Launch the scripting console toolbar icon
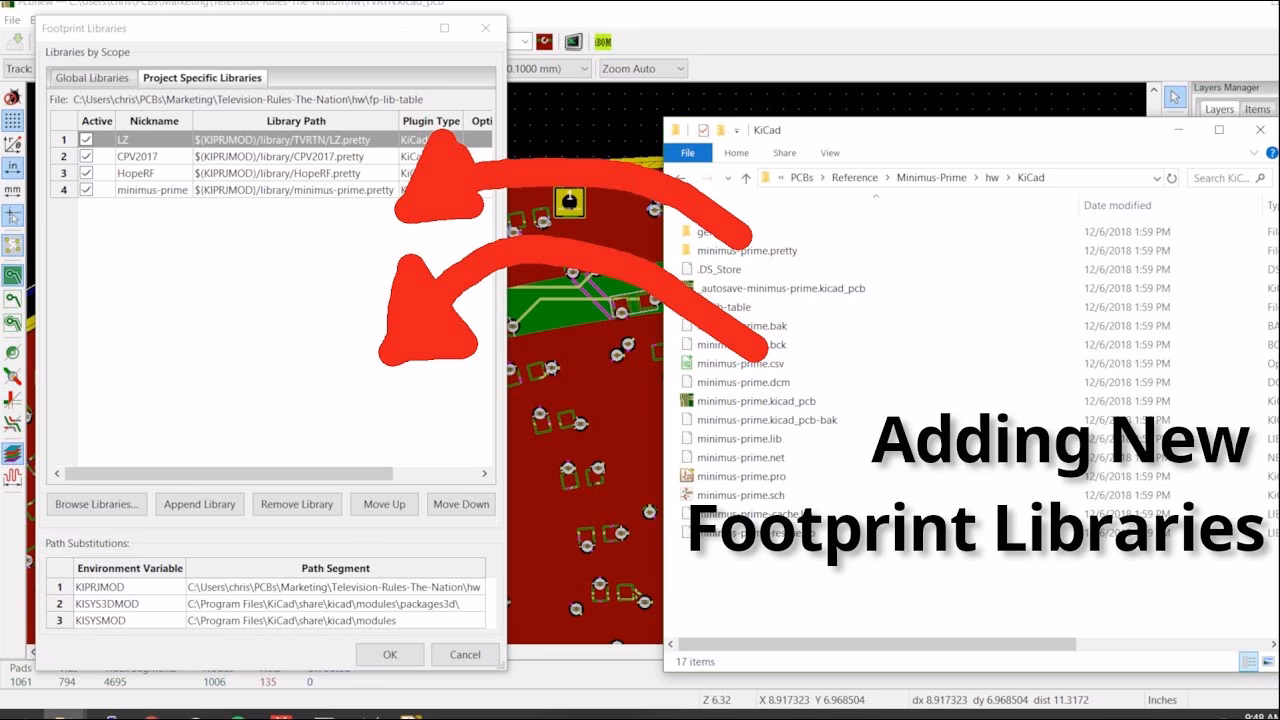The width and height of the screenshot is (1280, 720). (573, 42)
